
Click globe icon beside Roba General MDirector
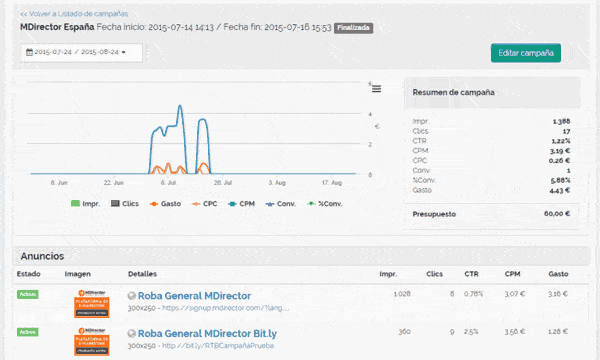coord(132,296)
